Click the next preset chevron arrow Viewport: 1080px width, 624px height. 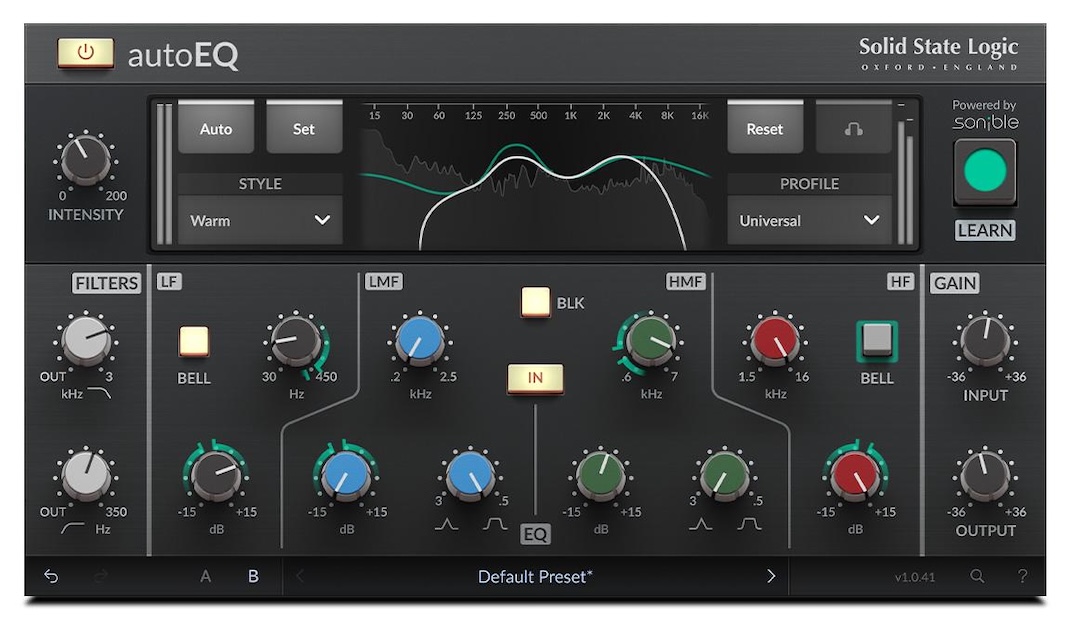pyautogui.click(x=771, y=577)
